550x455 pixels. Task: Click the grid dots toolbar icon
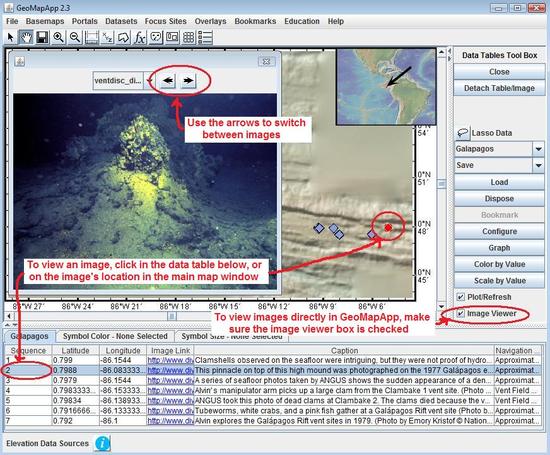[x=188, y=37]
